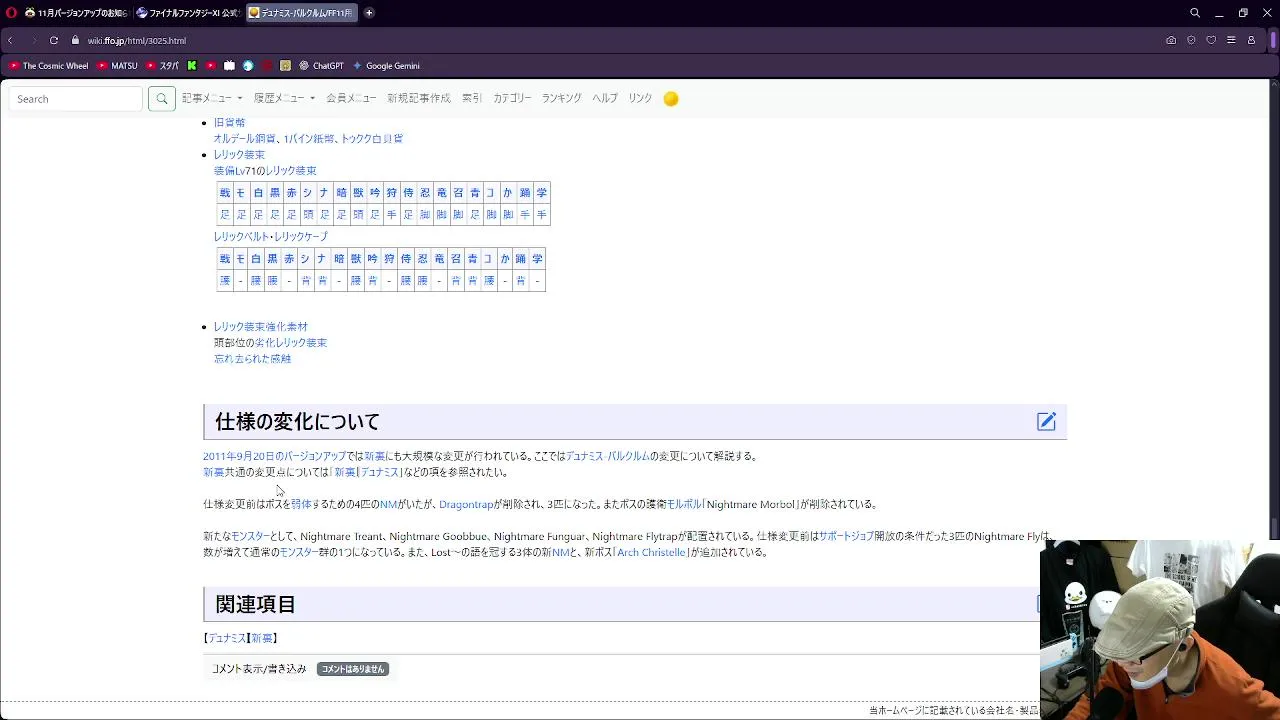Viewport: 1280px width, 720px height.
Task: Open the Opera menu logo
Action: 9,13
